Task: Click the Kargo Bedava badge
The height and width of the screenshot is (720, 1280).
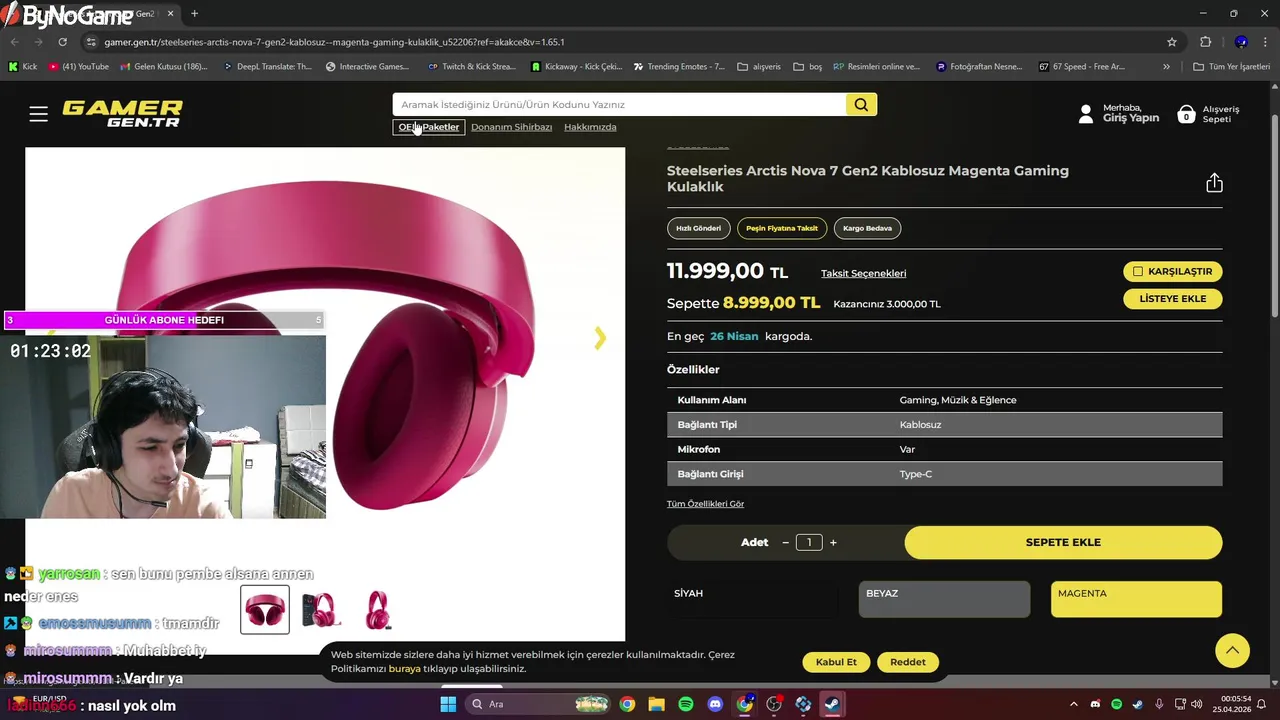Action: 867,228
